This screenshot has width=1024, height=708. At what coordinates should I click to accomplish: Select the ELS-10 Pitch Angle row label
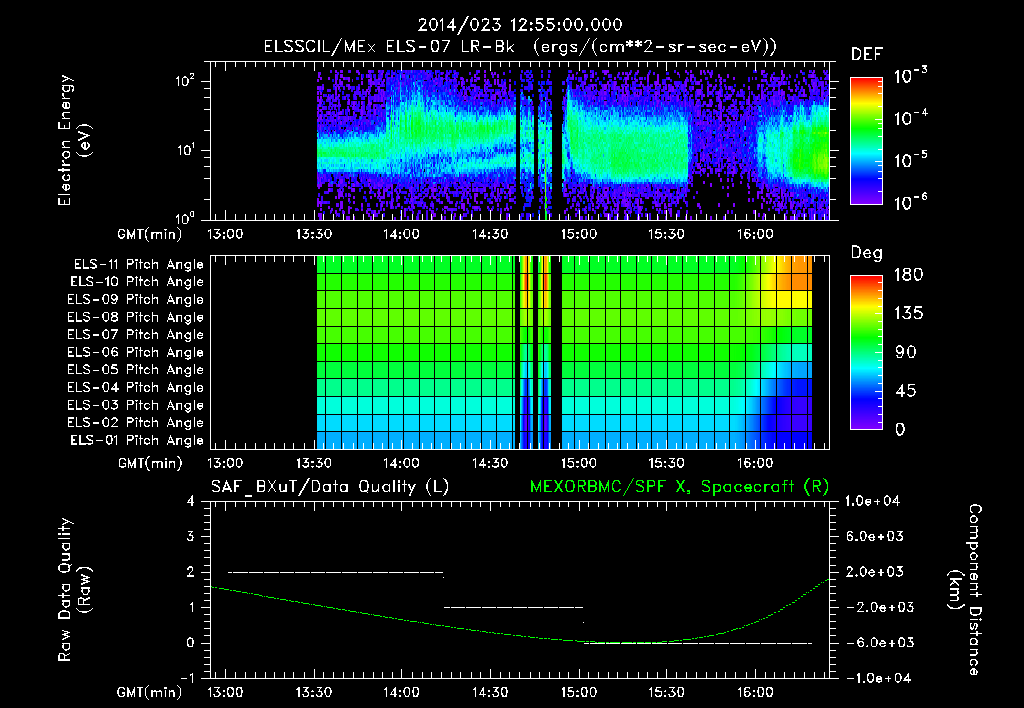coord(137,282)
